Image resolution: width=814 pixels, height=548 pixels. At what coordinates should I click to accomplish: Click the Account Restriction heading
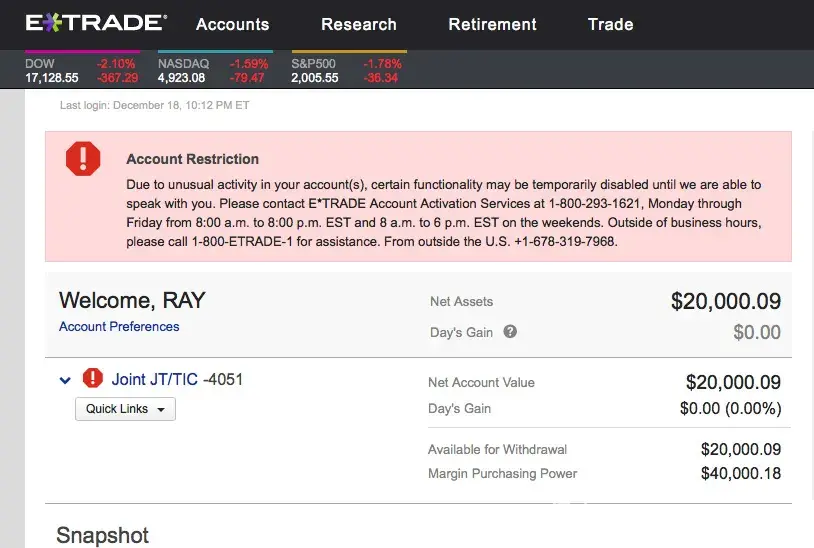pyautogui.click(x=193, y=159)
